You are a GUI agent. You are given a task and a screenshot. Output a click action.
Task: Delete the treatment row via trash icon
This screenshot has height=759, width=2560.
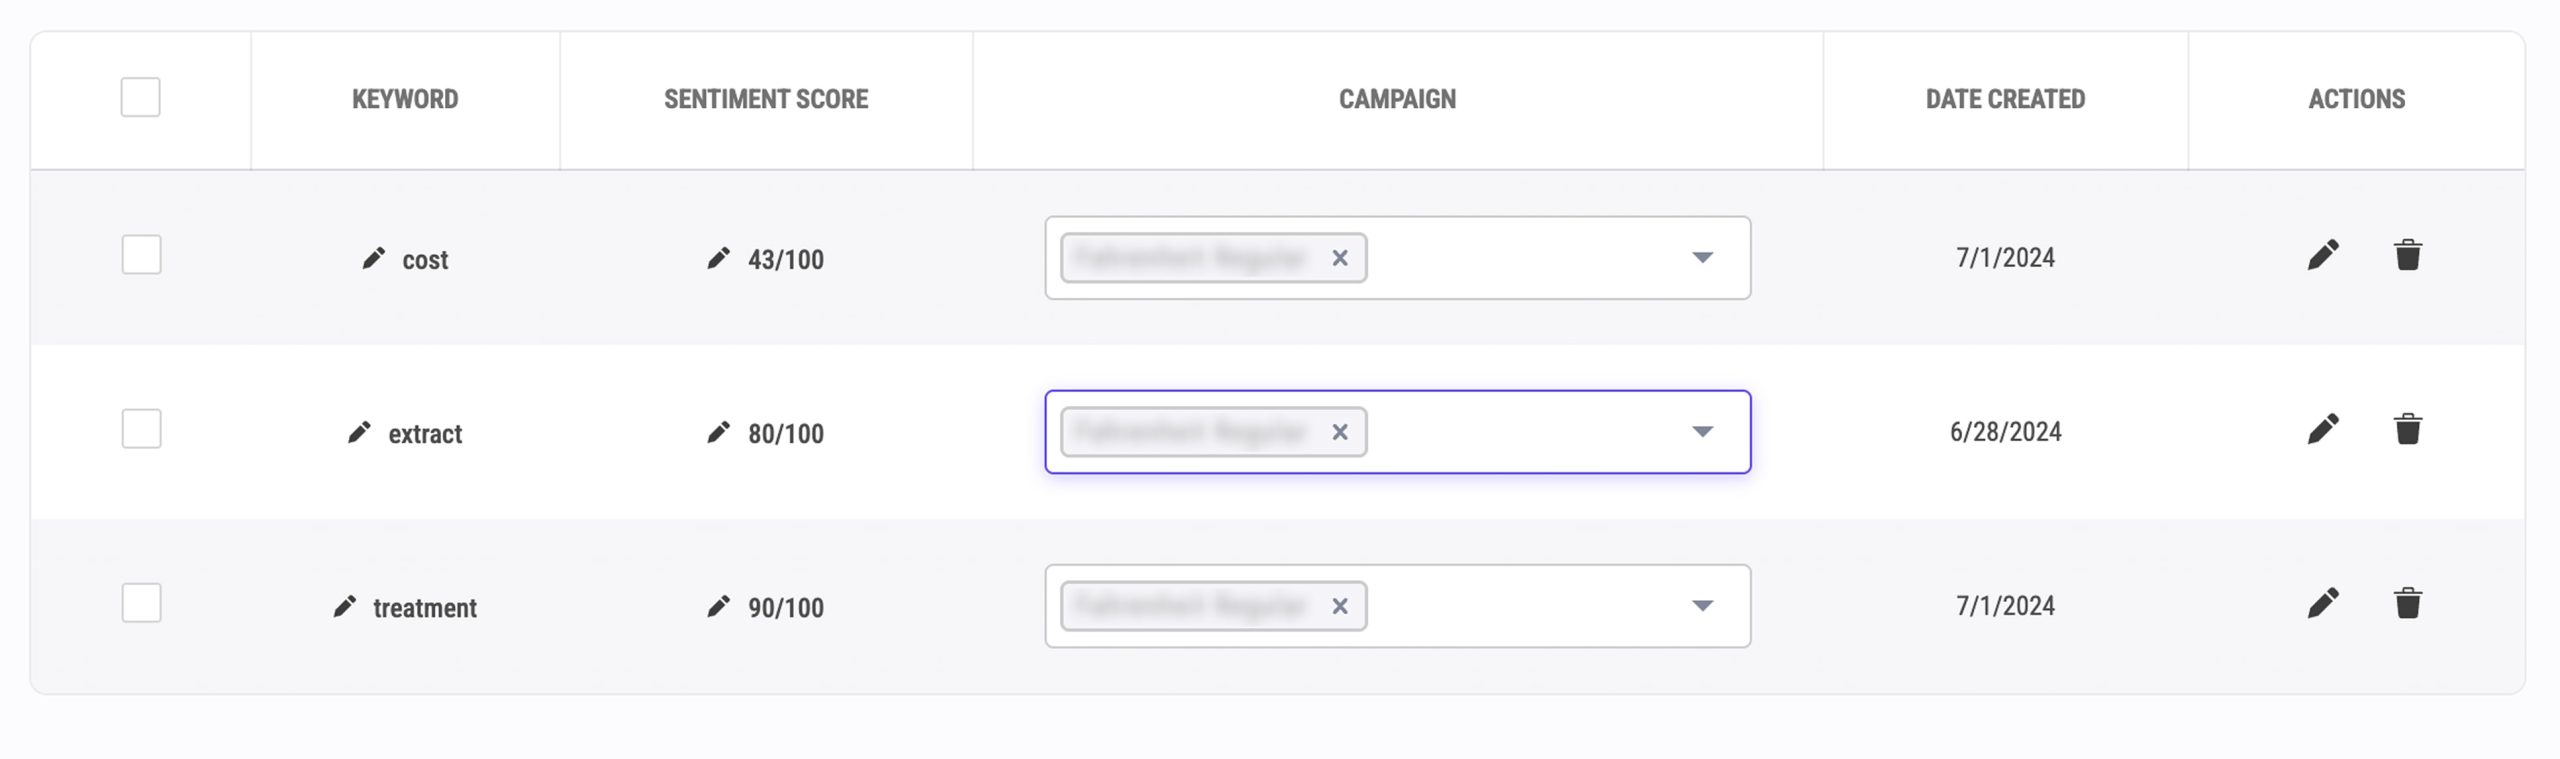(2408, 603)
